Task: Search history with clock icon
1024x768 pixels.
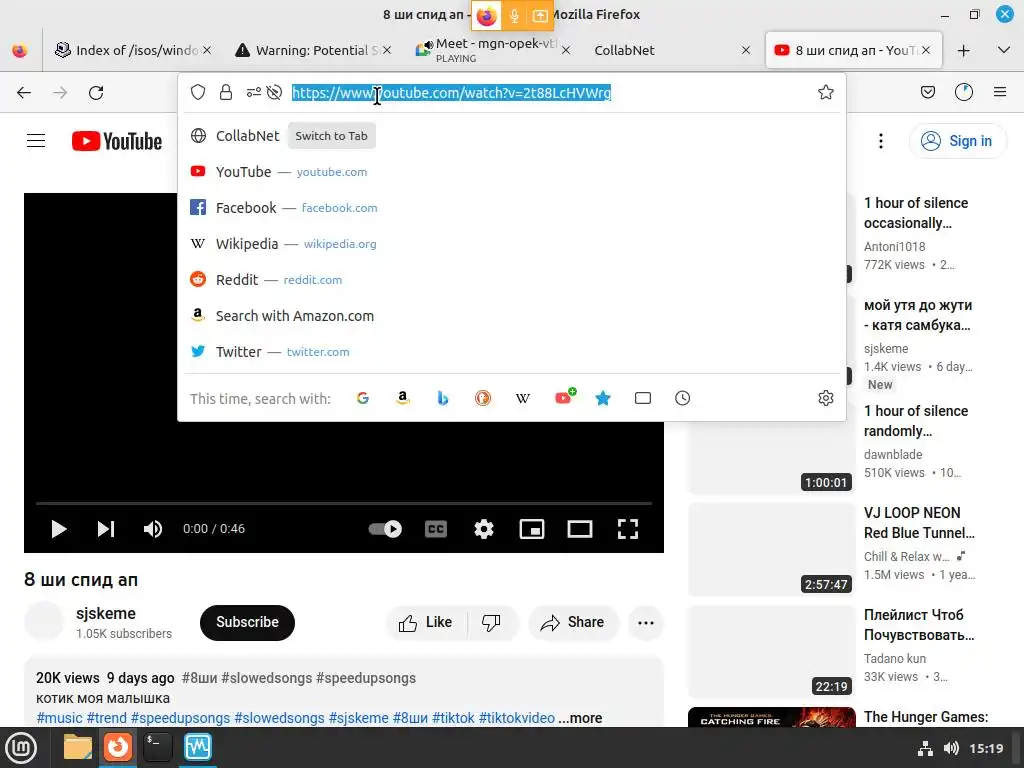Action: pos(682,398)
